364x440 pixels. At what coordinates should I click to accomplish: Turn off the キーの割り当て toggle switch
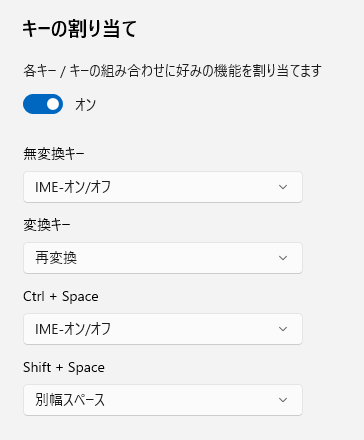43,104
